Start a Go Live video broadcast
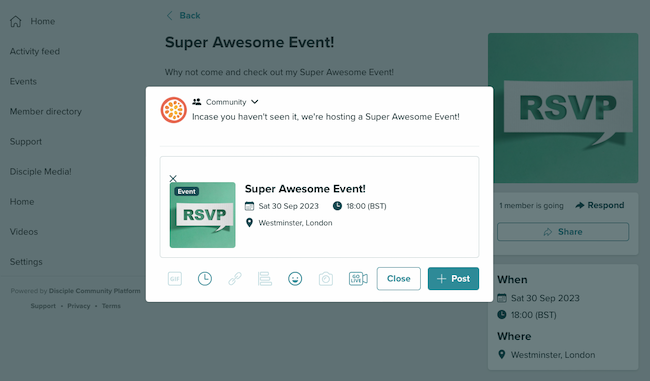Image resolution: width=650 pixels, height=381 pixels. point(358,279)
